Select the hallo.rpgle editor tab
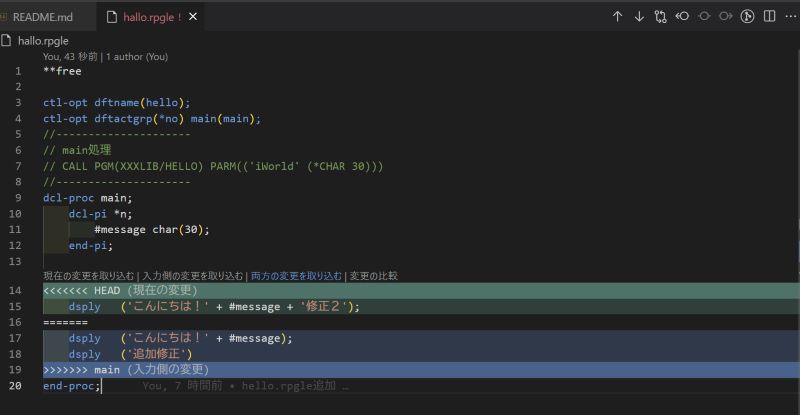The image size is (800, 415). pyautogui.click(x=152, y=17)
